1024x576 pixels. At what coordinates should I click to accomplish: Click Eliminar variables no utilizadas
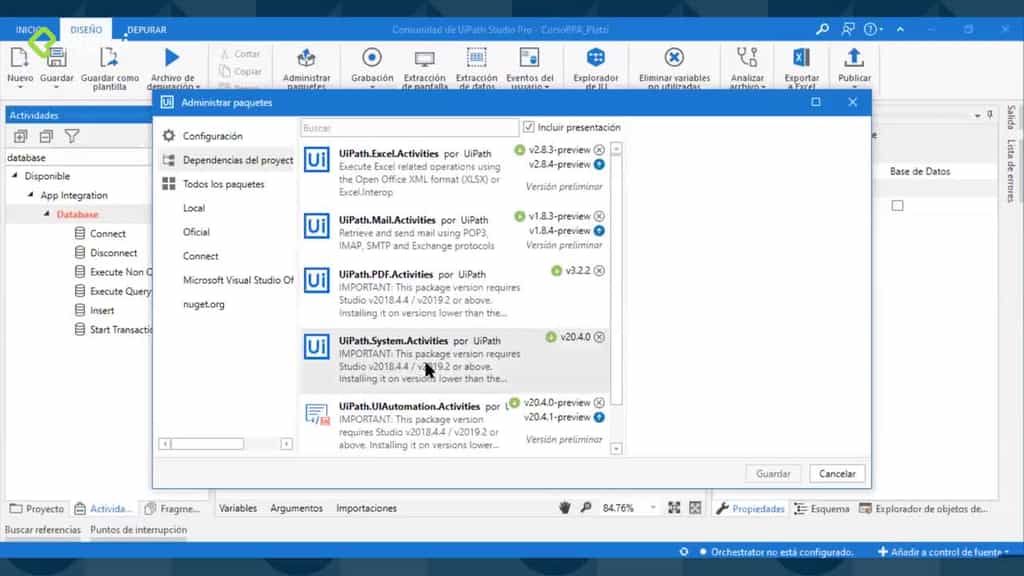click(674, 57)
